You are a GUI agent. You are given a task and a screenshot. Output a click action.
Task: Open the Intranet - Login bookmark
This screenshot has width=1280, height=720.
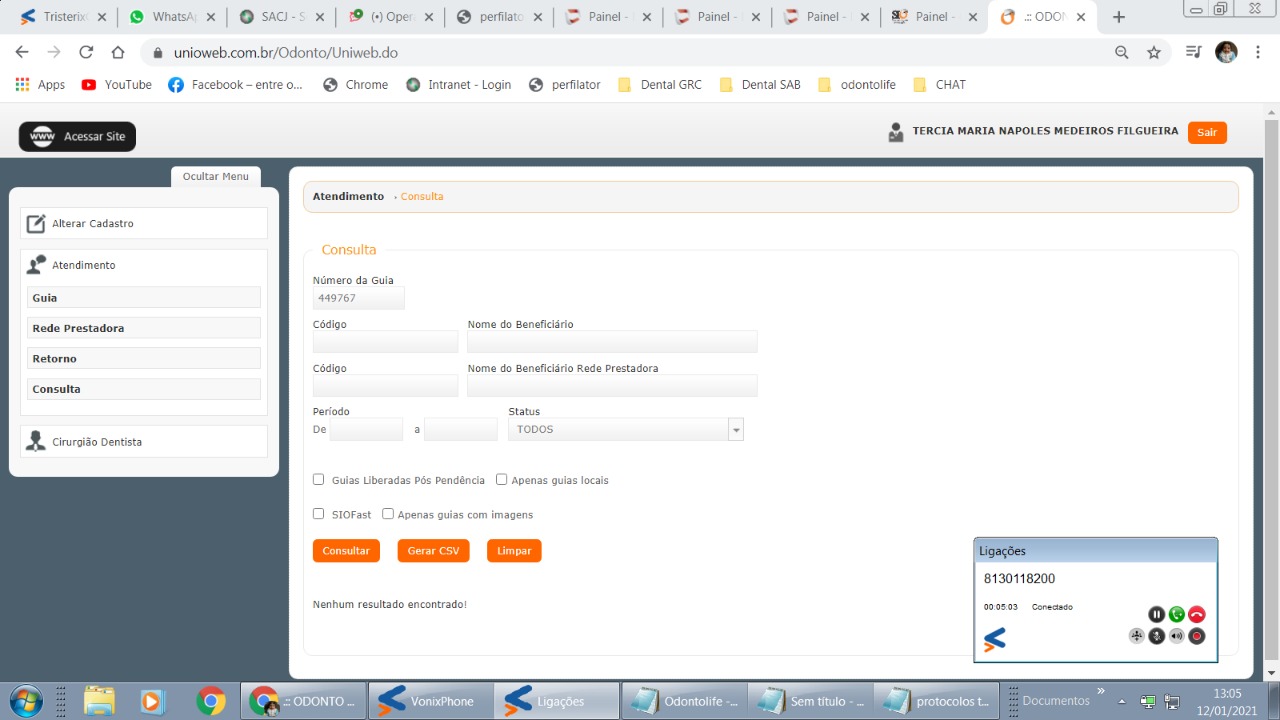click(458, 85)
